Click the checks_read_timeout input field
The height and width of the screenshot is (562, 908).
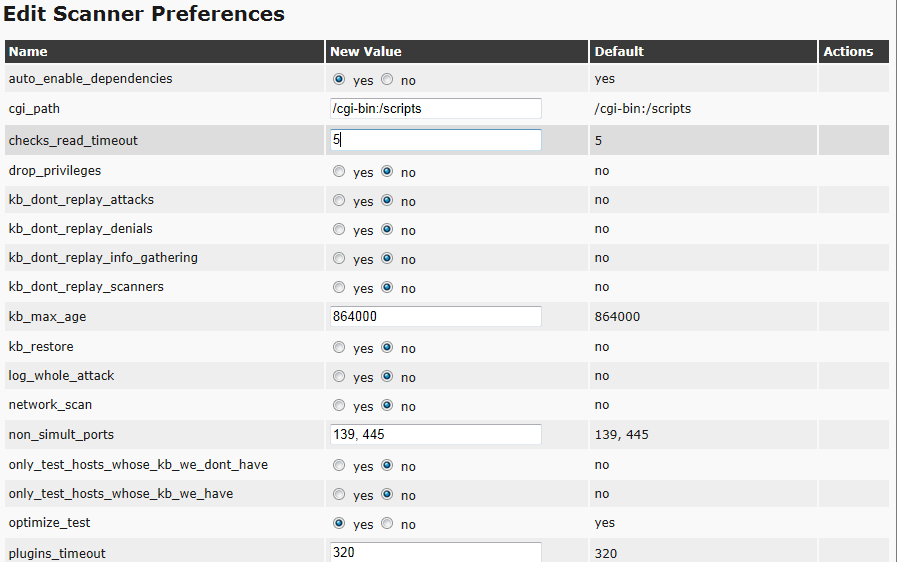pyautogui.click(x=436, y=140)
